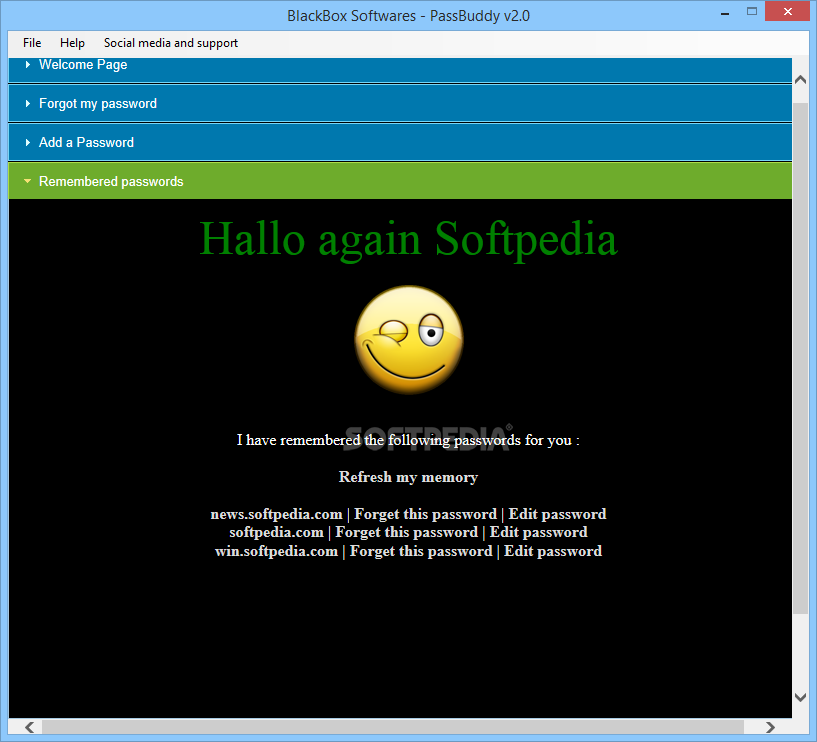Forget the news.softpedia.com password
817x742 pixels.
(x=425, y=514)
